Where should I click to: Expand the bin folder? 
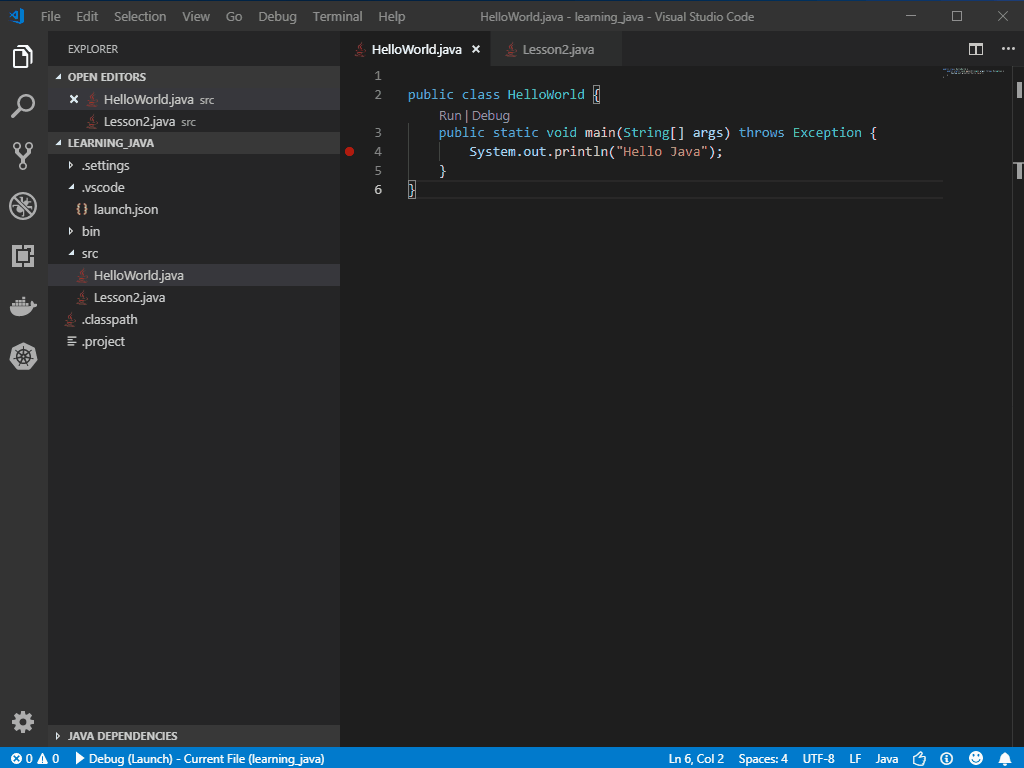(90, 231)
